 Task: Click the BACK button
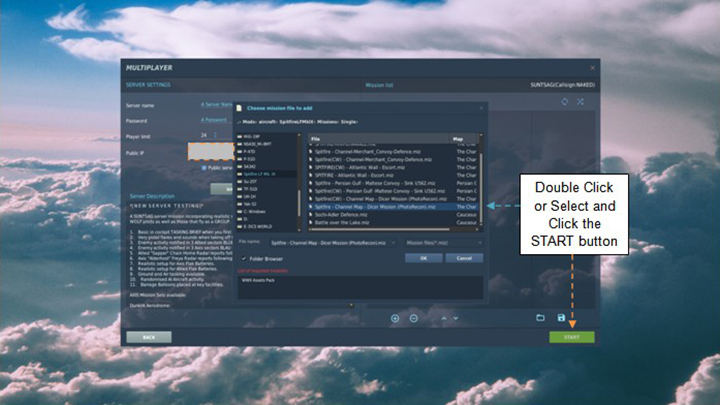(149, 337)
